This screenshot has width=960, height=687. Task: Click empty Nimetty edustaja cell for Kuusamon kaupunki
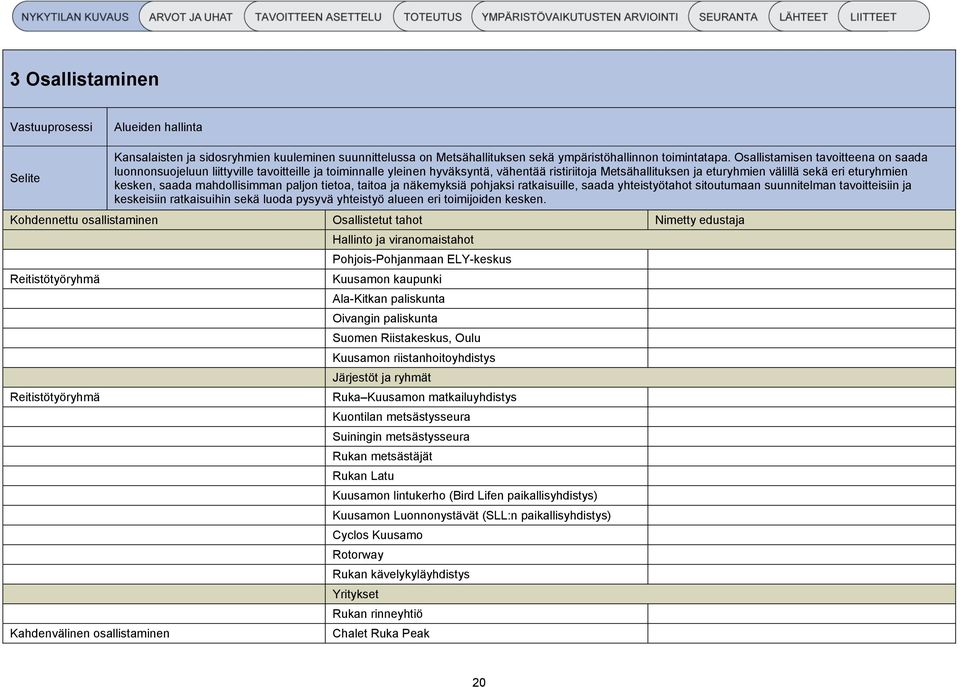coord(801,279)
